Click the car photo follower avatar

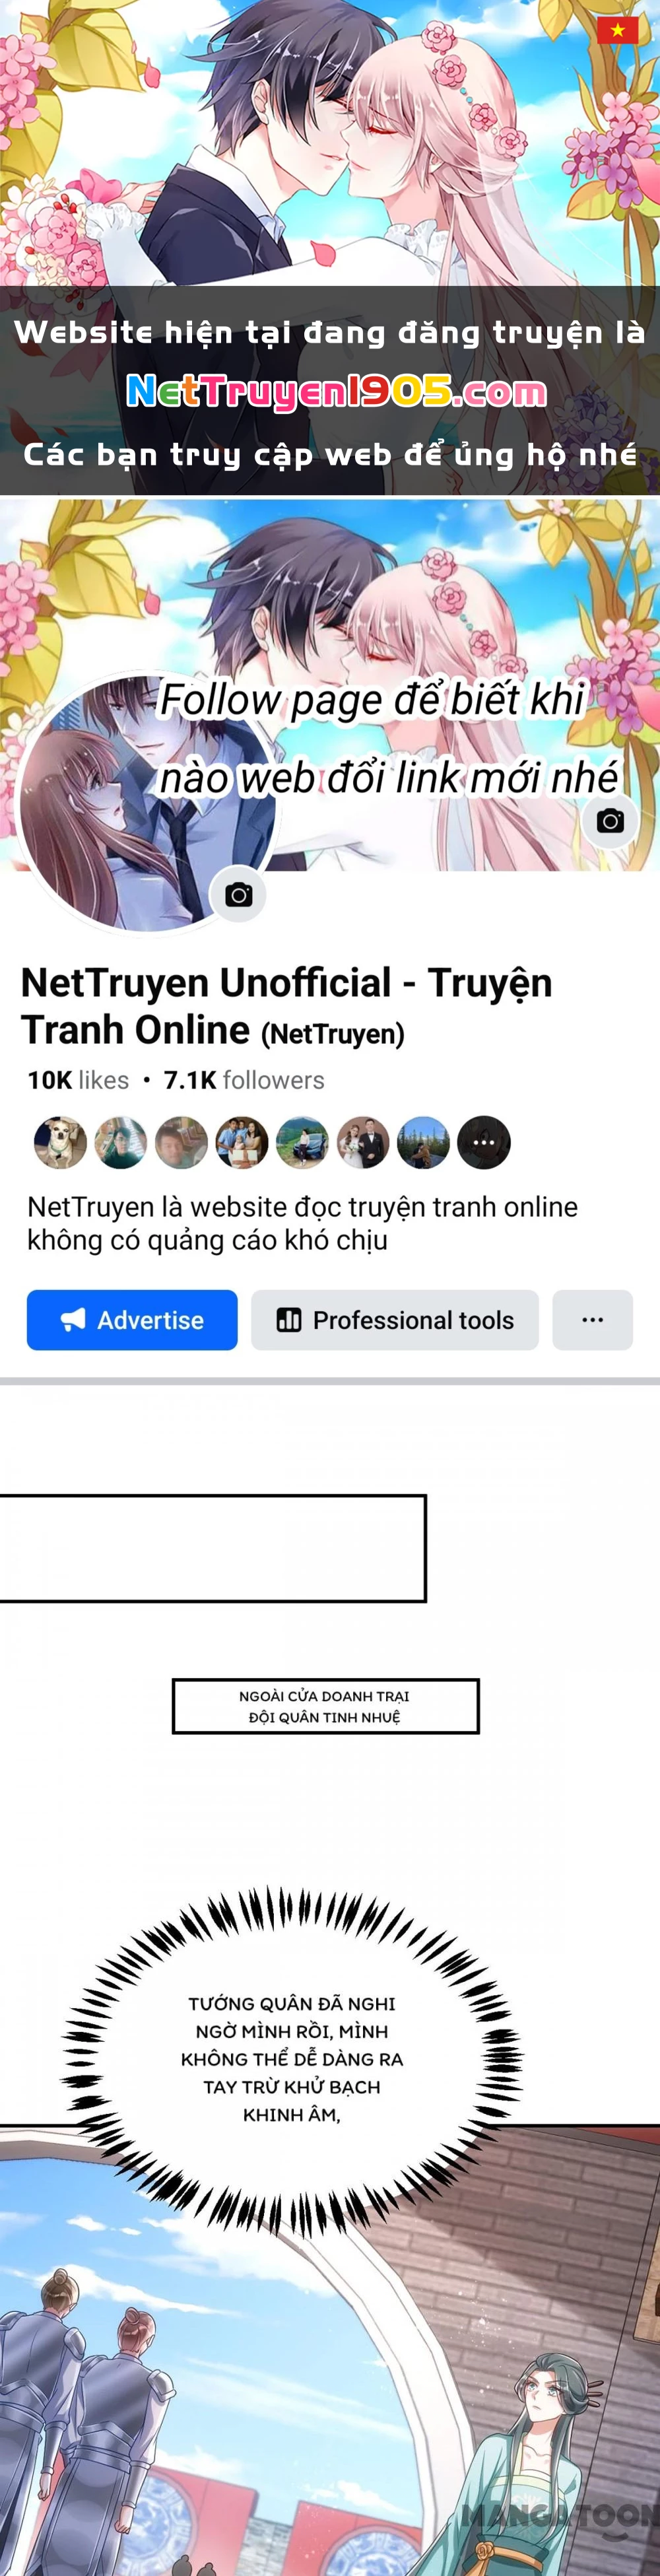302,1143
